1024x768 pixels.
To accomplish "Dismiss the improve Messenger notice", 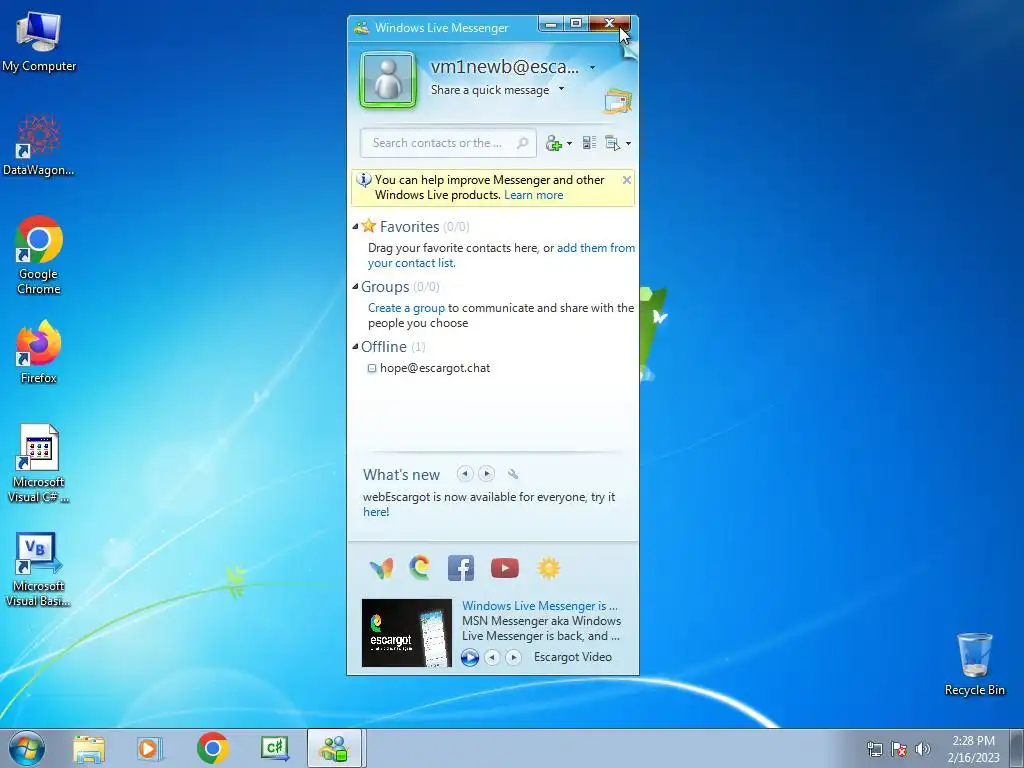I will pyautogui.click(x=627, y=180).
